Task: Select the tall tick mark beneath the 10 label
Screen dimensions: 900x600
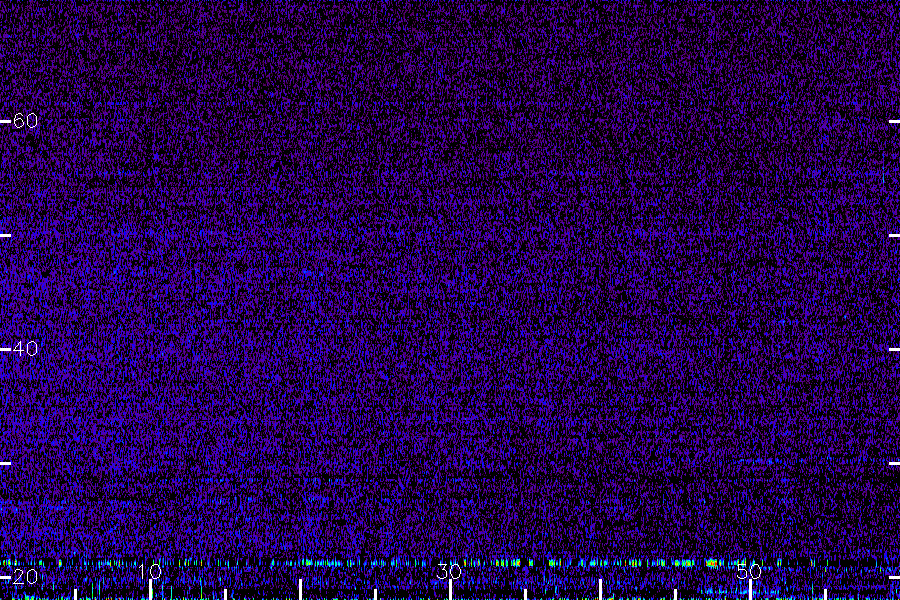Action: tap(151, 590)
